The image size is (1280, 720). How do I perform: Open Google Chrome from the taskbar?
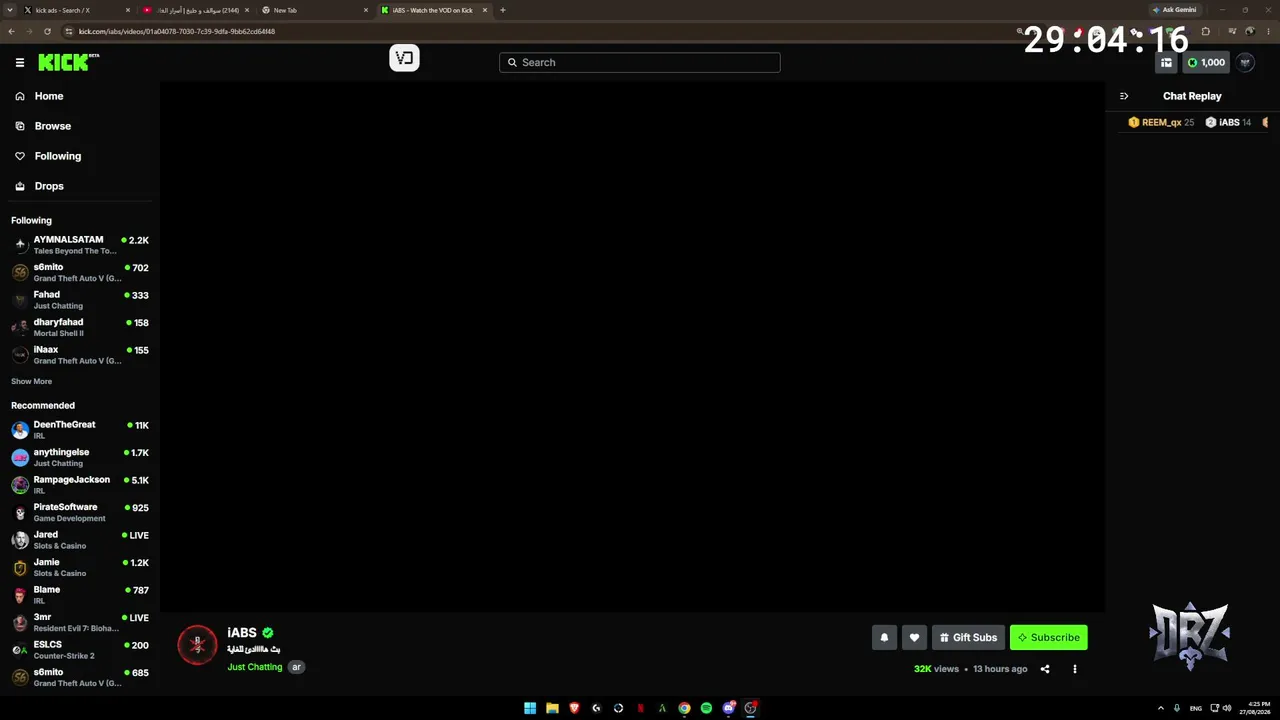684,708
